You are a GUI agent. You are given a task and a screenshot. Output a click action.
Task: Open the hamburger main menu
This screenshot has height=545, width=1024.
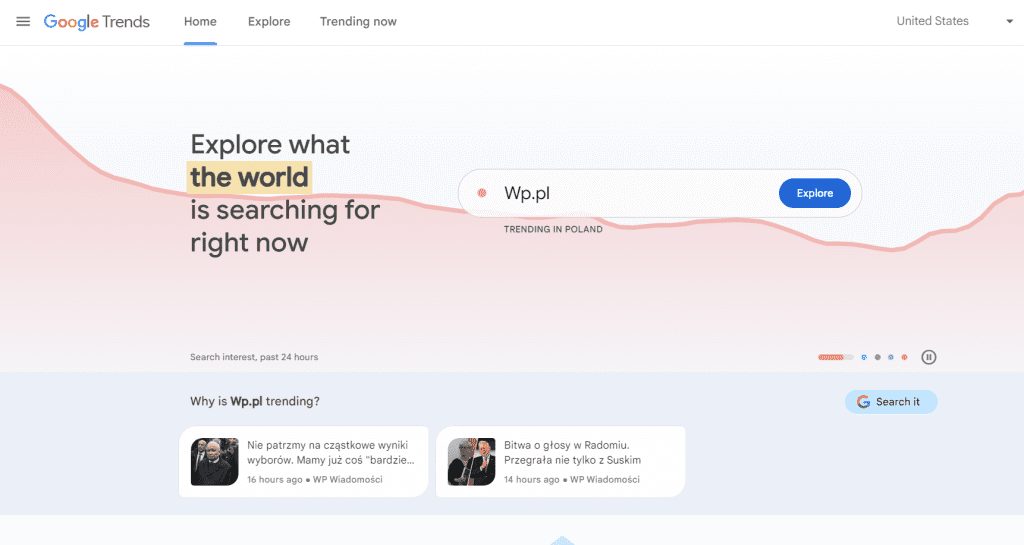[23, 22]
